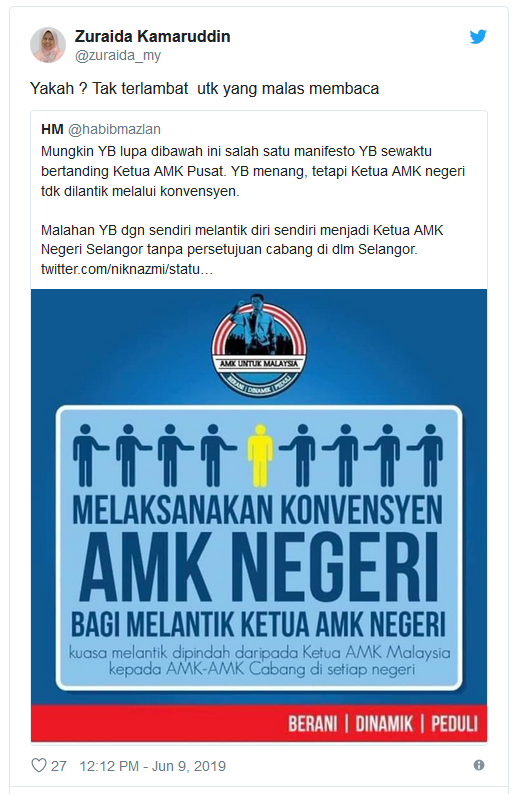Open the tweet info icon
518x794 pixels.
479,765
